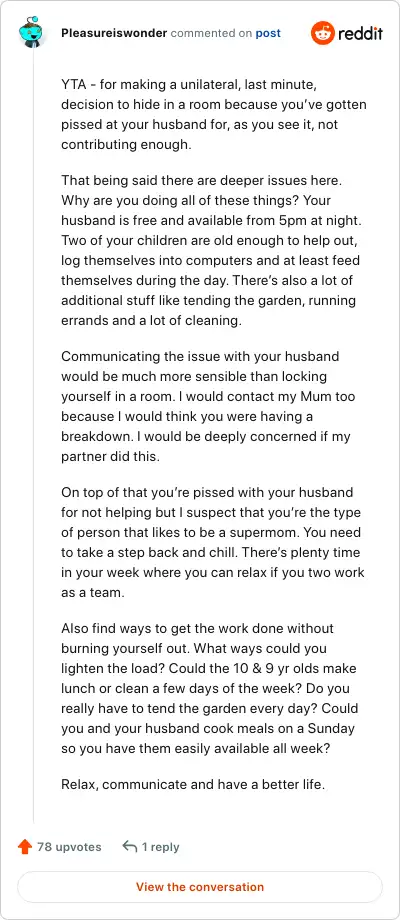Click the paragraph beginning "Communicating the issue"
This screenshot has height=920, width=400.
click(208, 407)
